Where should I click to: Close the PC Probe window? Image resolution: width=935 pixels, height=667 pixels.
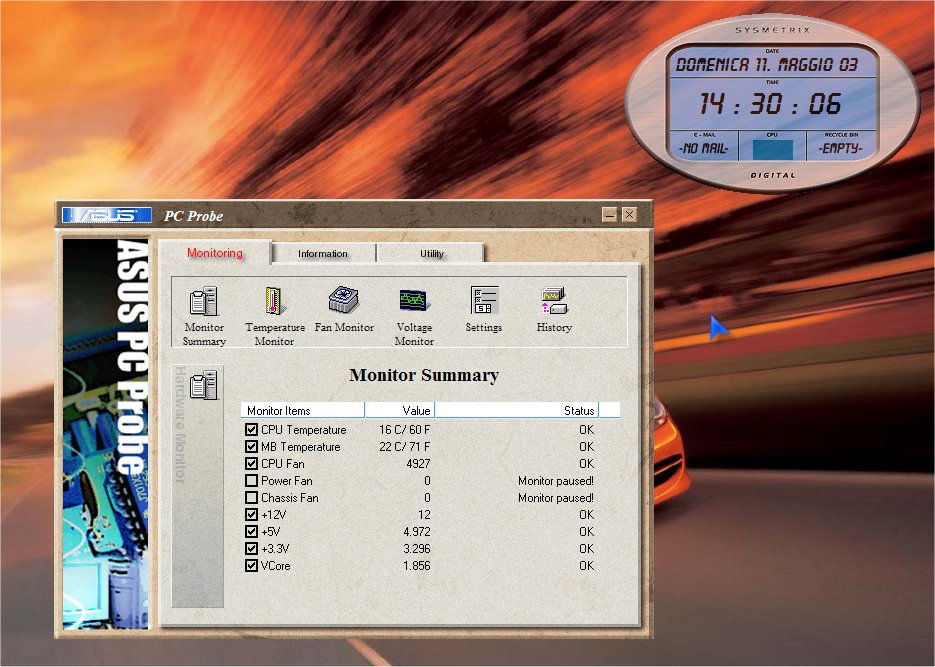629,215
